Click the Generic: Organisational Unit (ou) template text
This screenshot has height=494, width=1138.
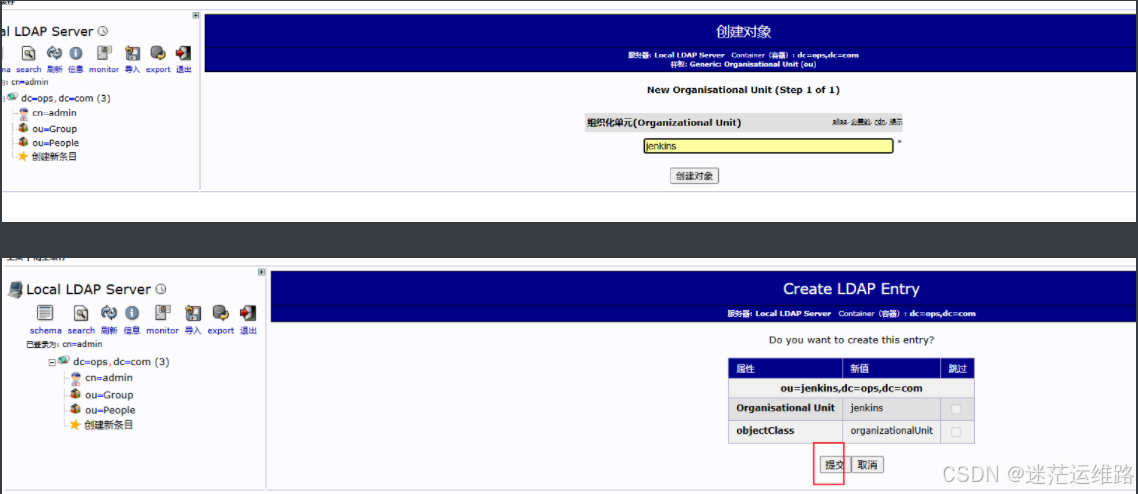click(753, 64)
